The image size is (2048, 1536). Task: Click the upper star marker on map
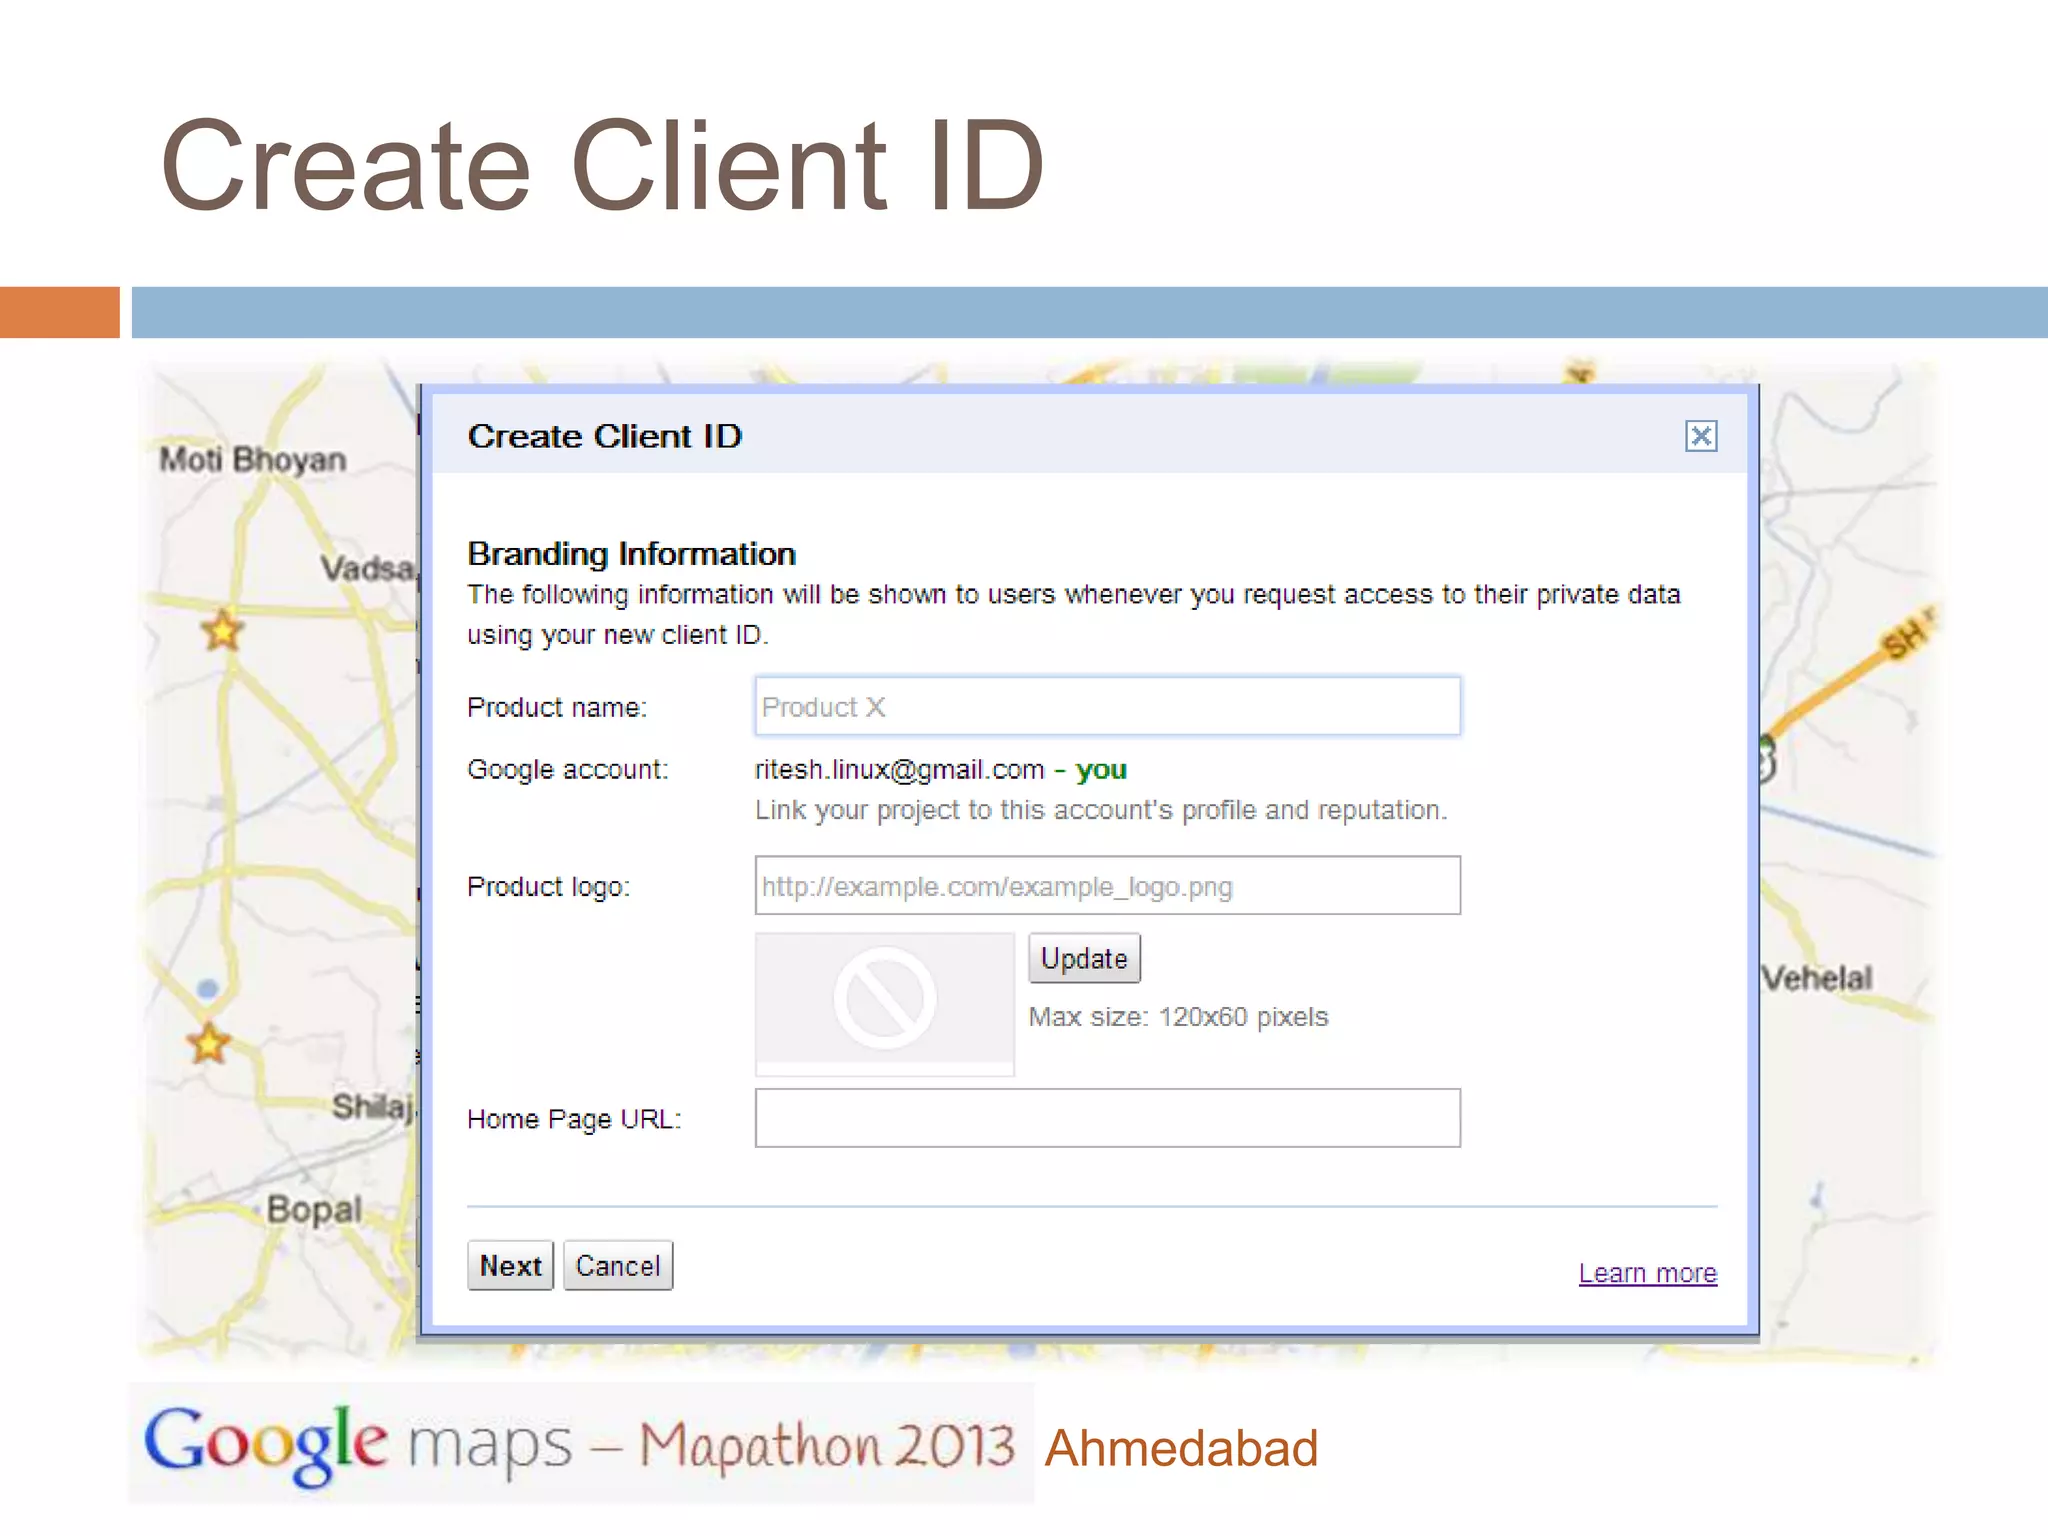click(222, 630)
